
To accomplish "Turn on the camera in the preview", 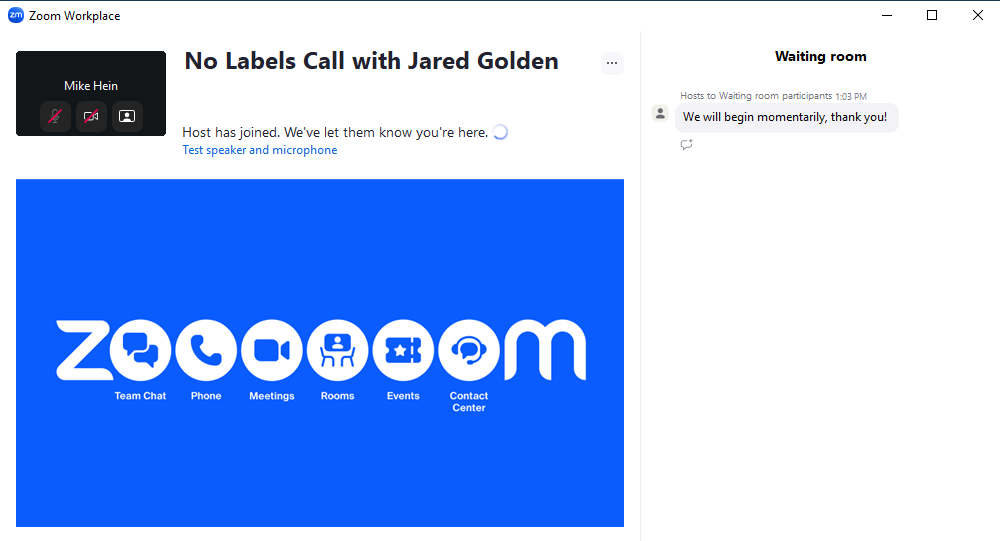I will [91, 116].
